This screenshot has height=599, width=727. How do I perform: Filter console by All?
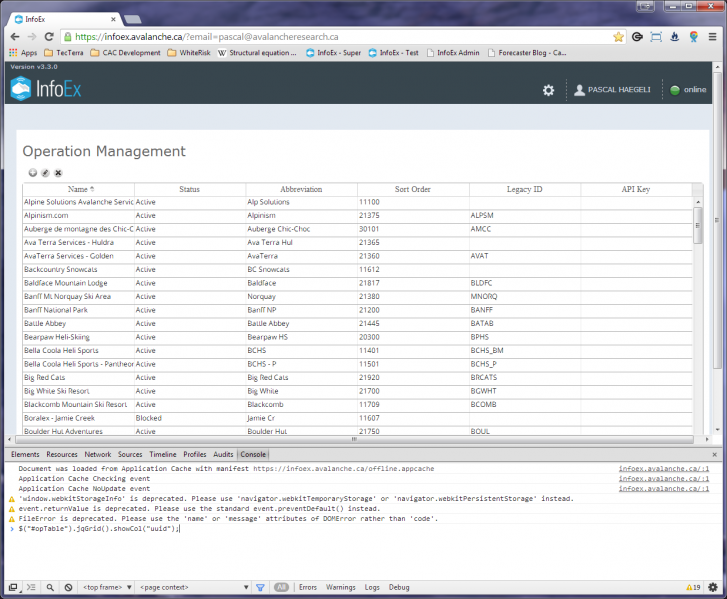[281, 587]
